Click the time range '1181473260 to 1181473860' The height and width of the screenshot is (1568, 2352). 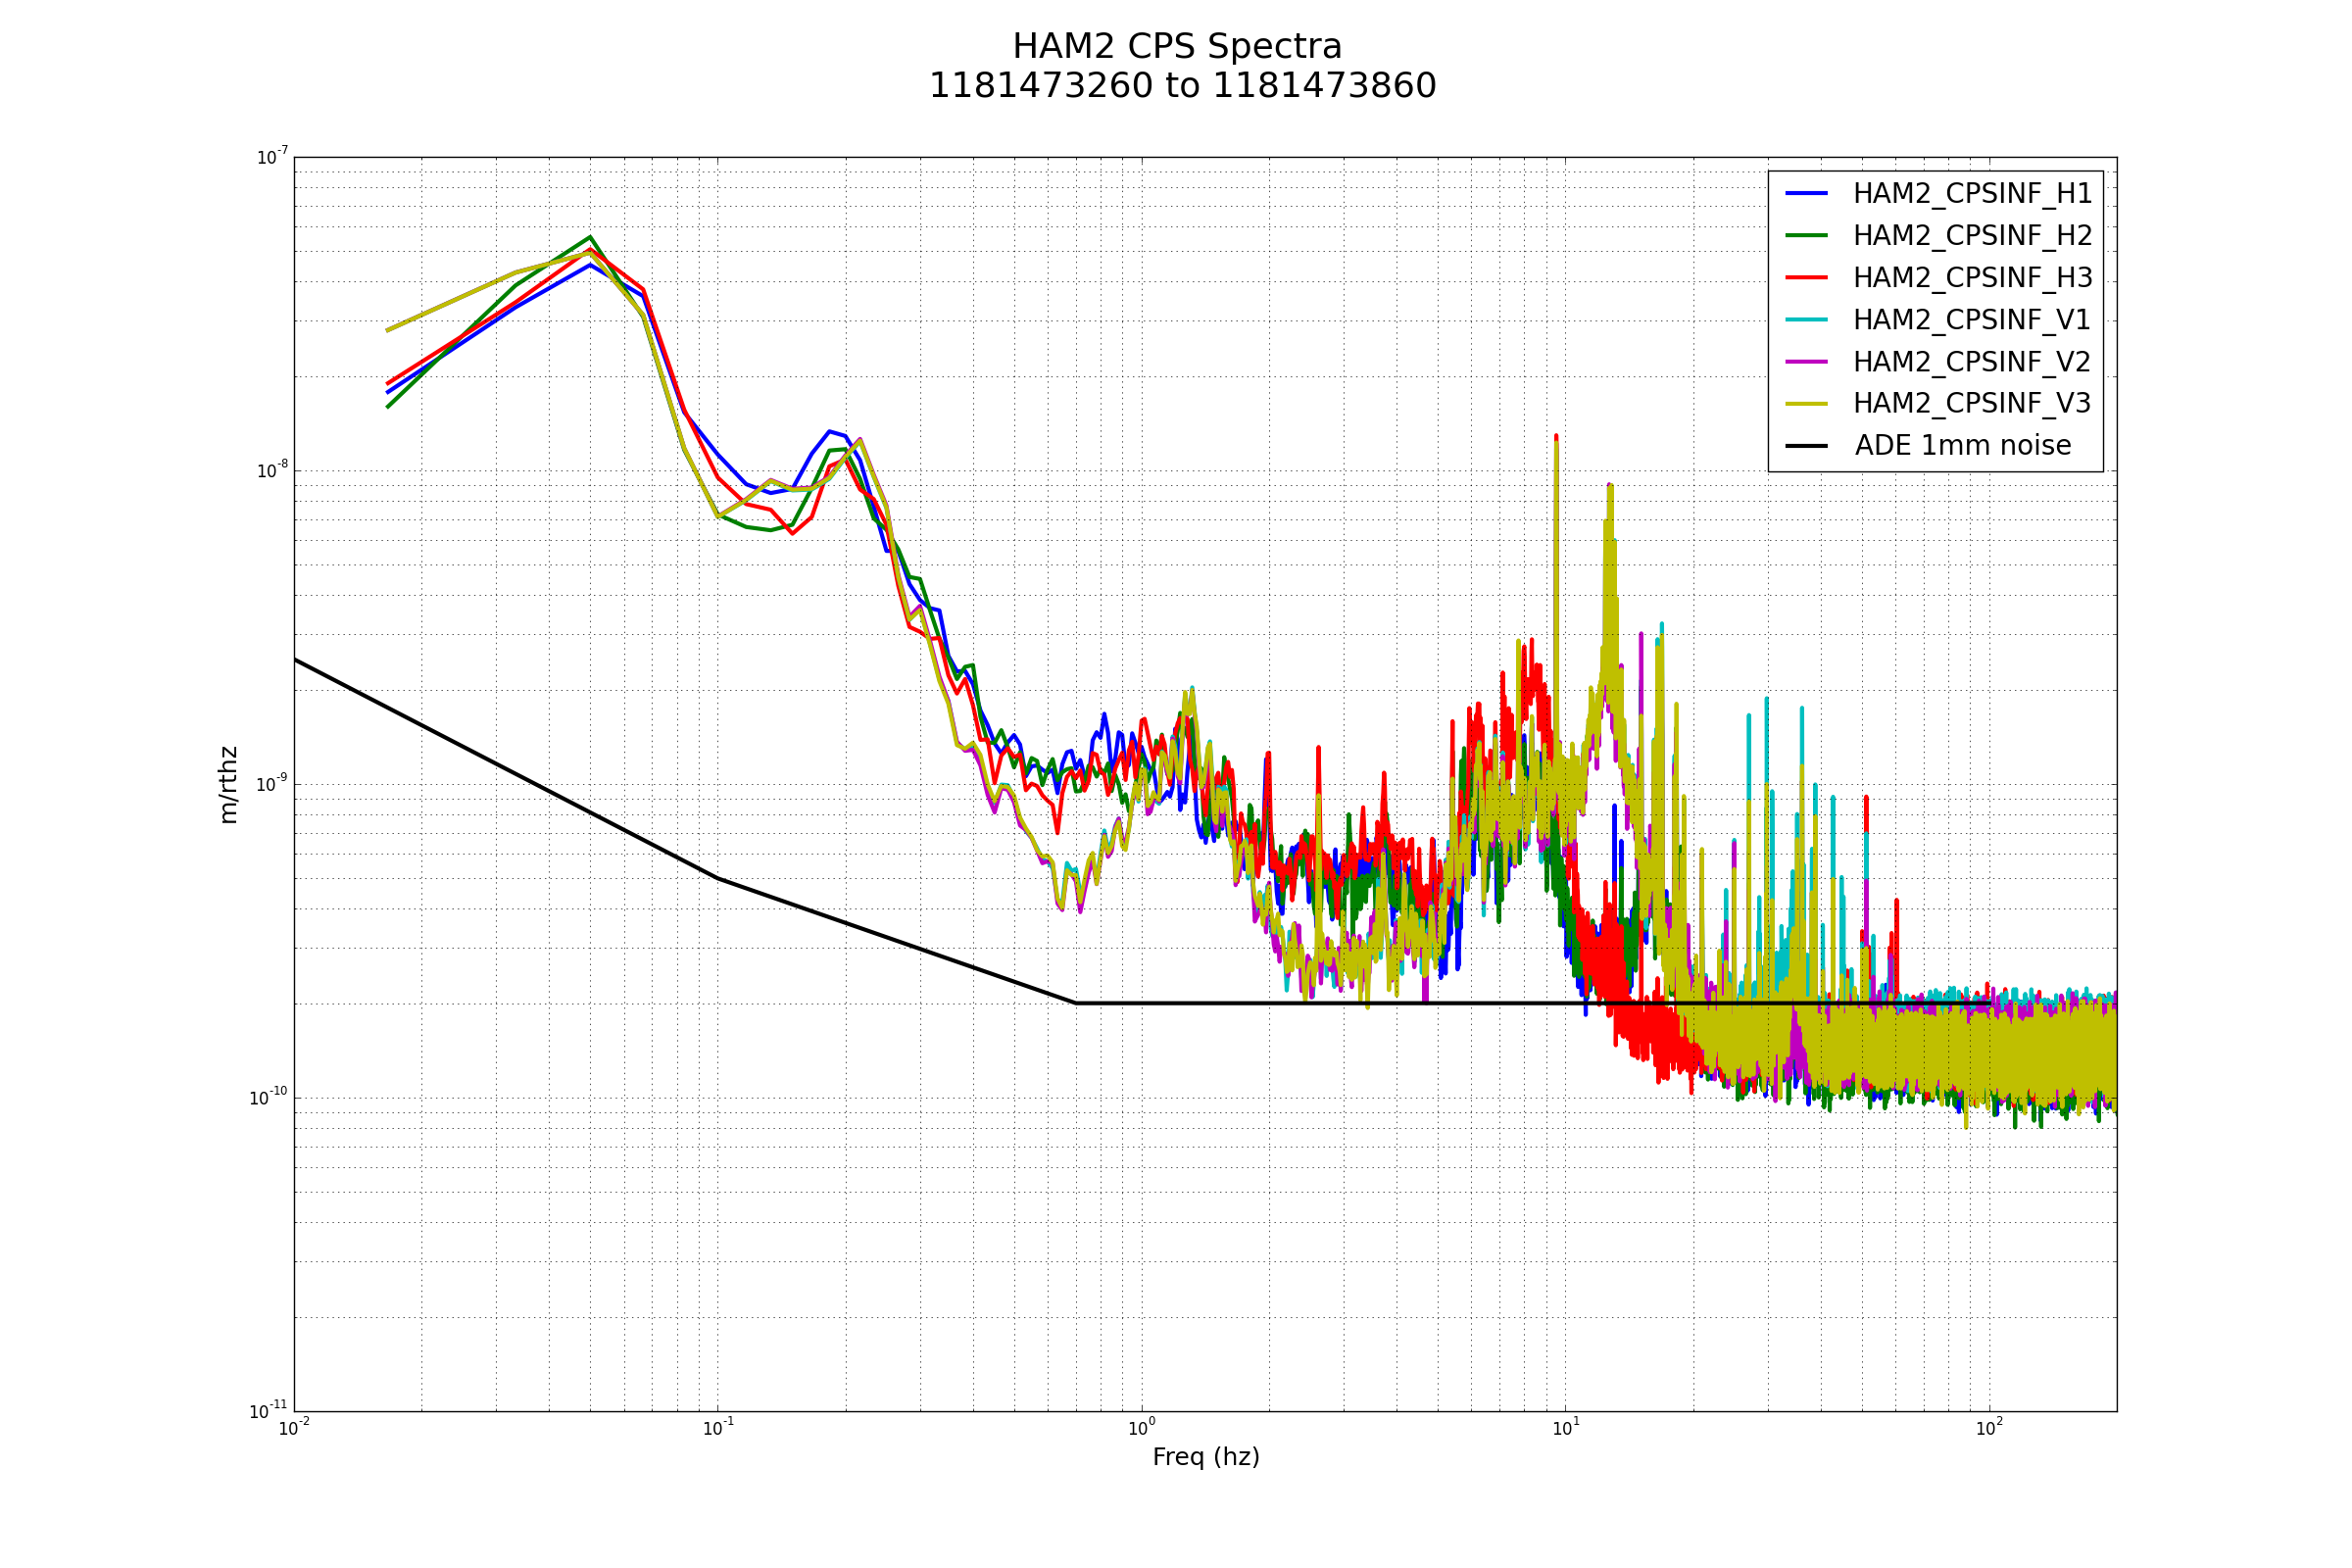coord(1182,86)
